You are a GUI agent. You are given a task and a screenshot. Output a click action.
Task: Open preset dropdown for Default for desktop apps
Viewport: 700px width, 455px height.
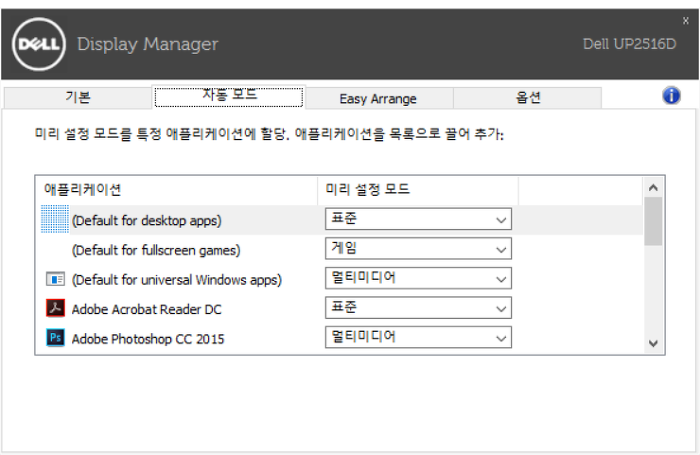click(x=418, y=219)
